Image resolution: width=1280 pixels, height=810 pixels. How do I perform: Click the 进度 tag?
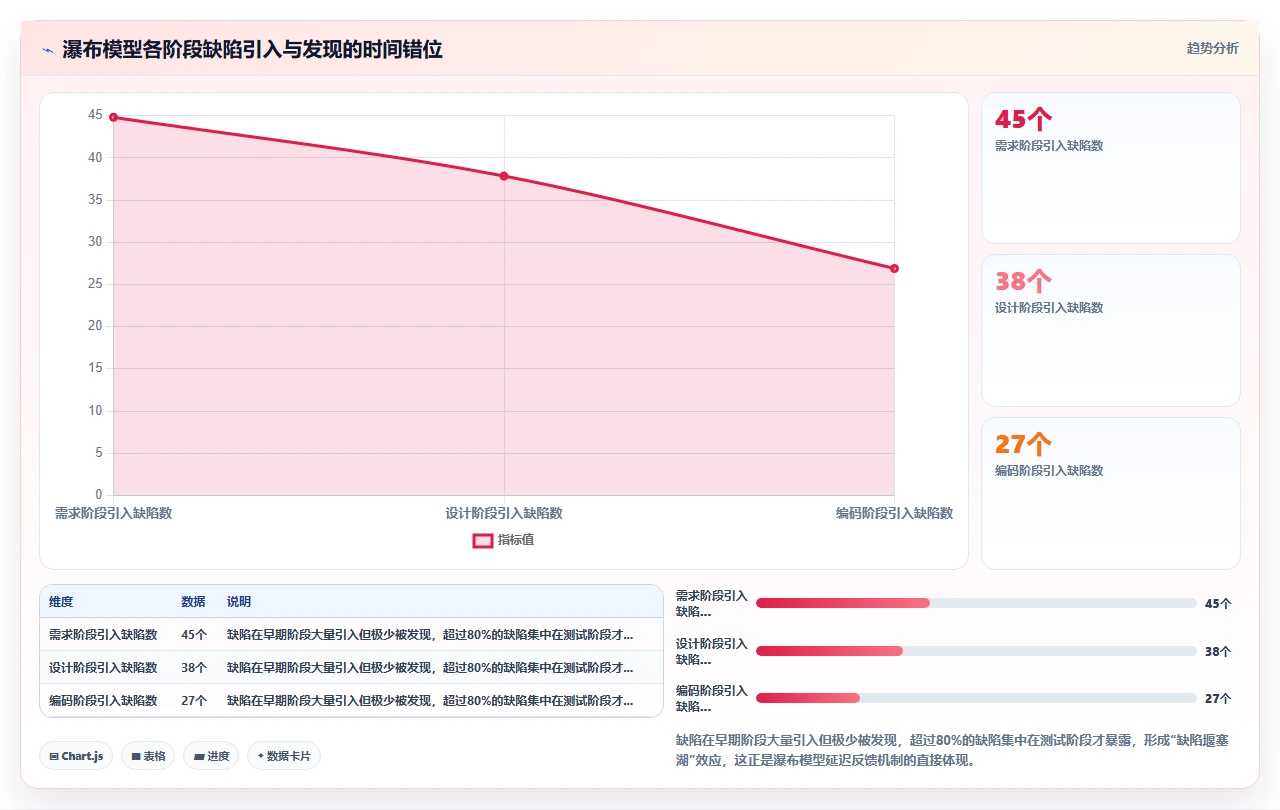(x=211, y=756)
